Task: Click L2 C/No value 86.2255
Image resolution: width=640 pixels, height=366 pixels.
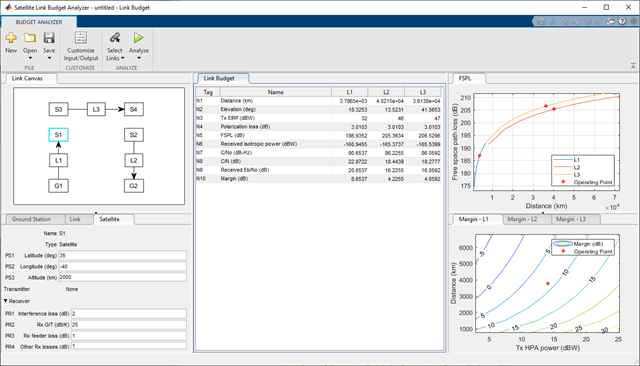Action: click(393, 153)
